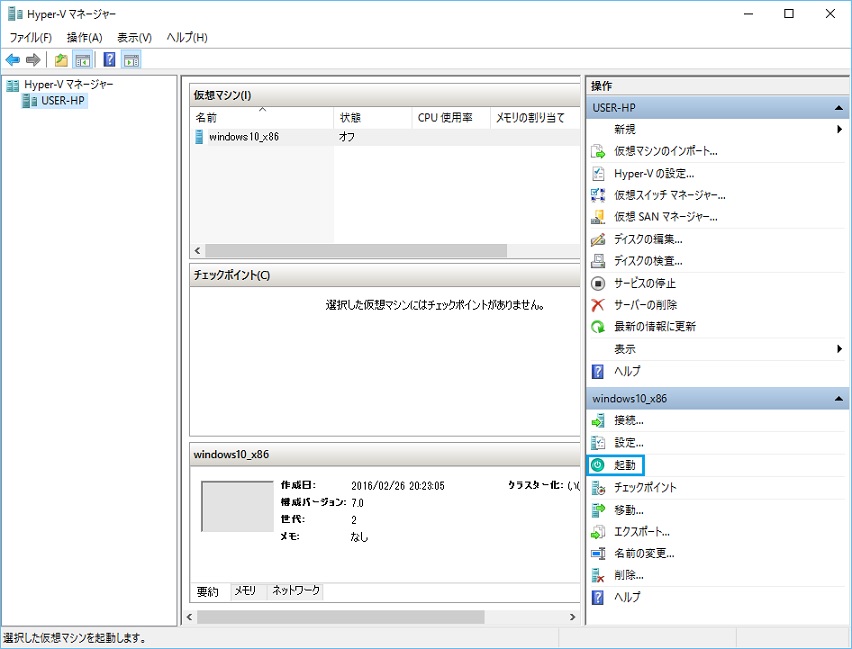Click the Hyper-V の設定 icon
The width and height of the screenshot is (852, 649).
coord(598,173)
